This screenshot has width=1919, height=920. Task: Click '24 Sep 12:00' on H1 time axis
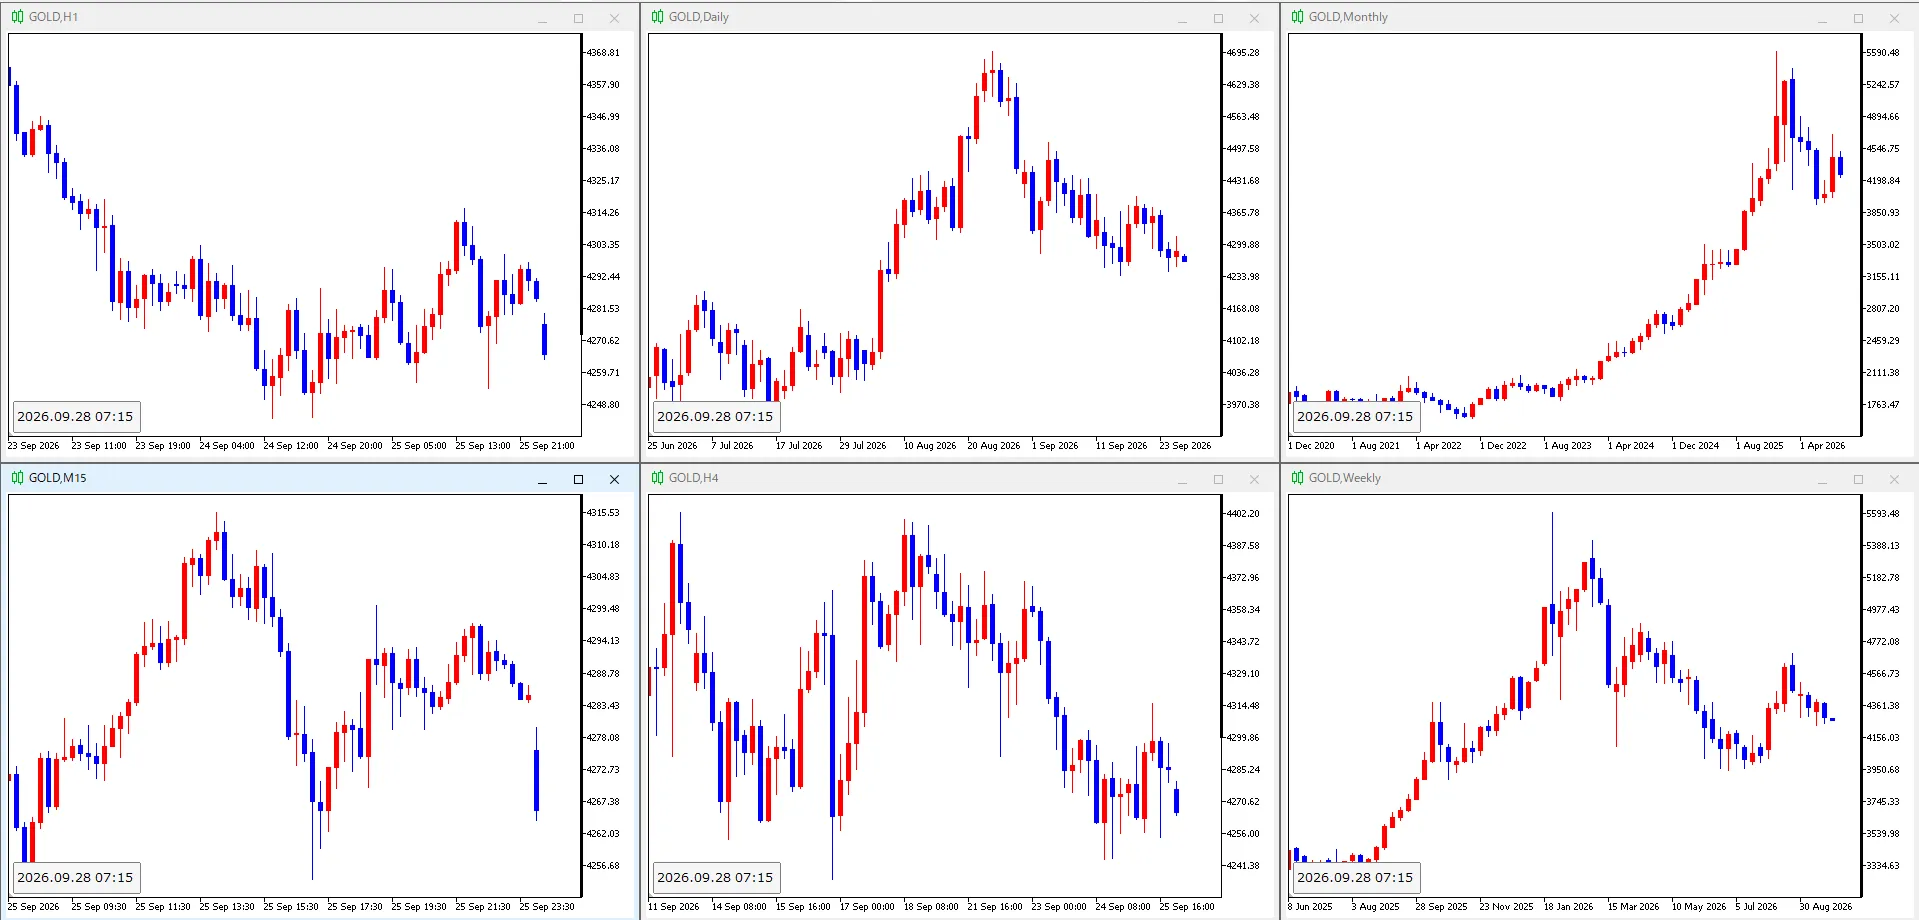[291, 446]
